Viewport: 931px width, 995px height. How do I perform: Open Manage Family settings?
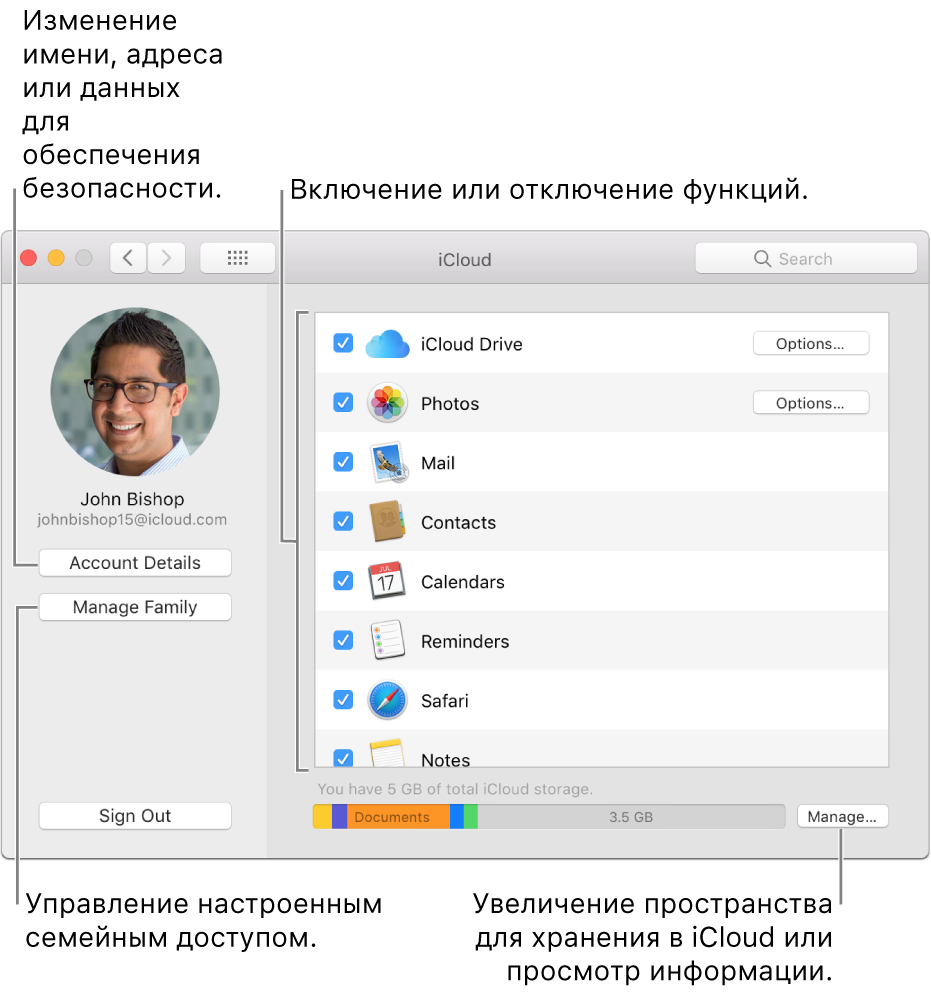coord(135,607)
